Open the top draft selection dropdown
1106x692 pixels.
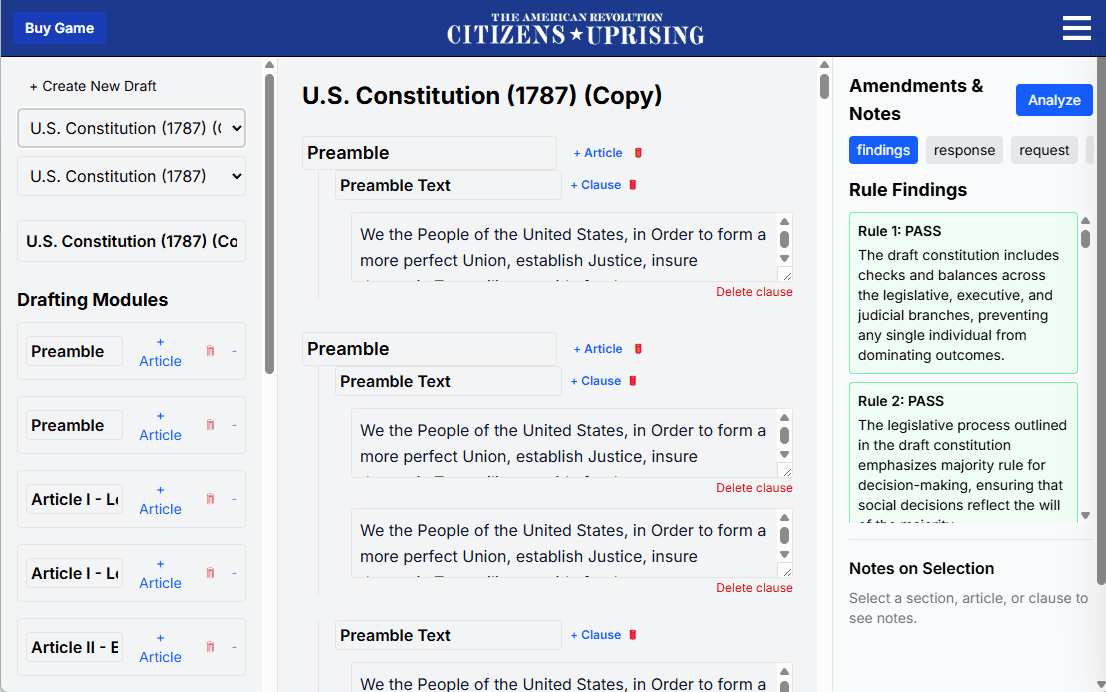131,128
